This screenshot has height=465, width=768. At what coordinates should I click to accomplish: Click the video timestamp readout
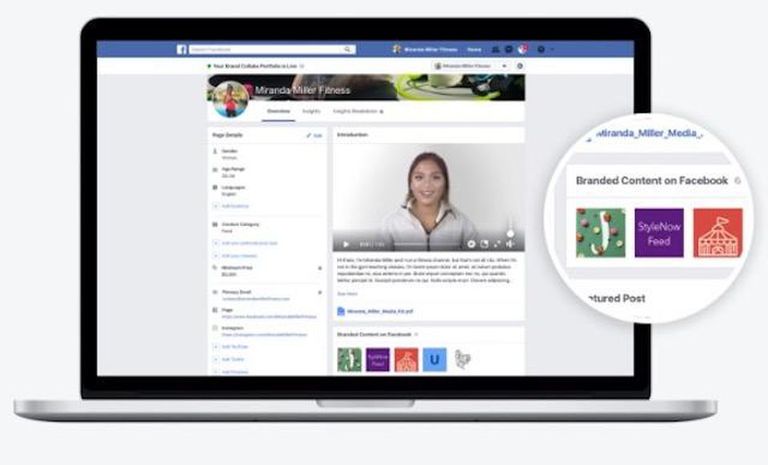coord(372,244)
